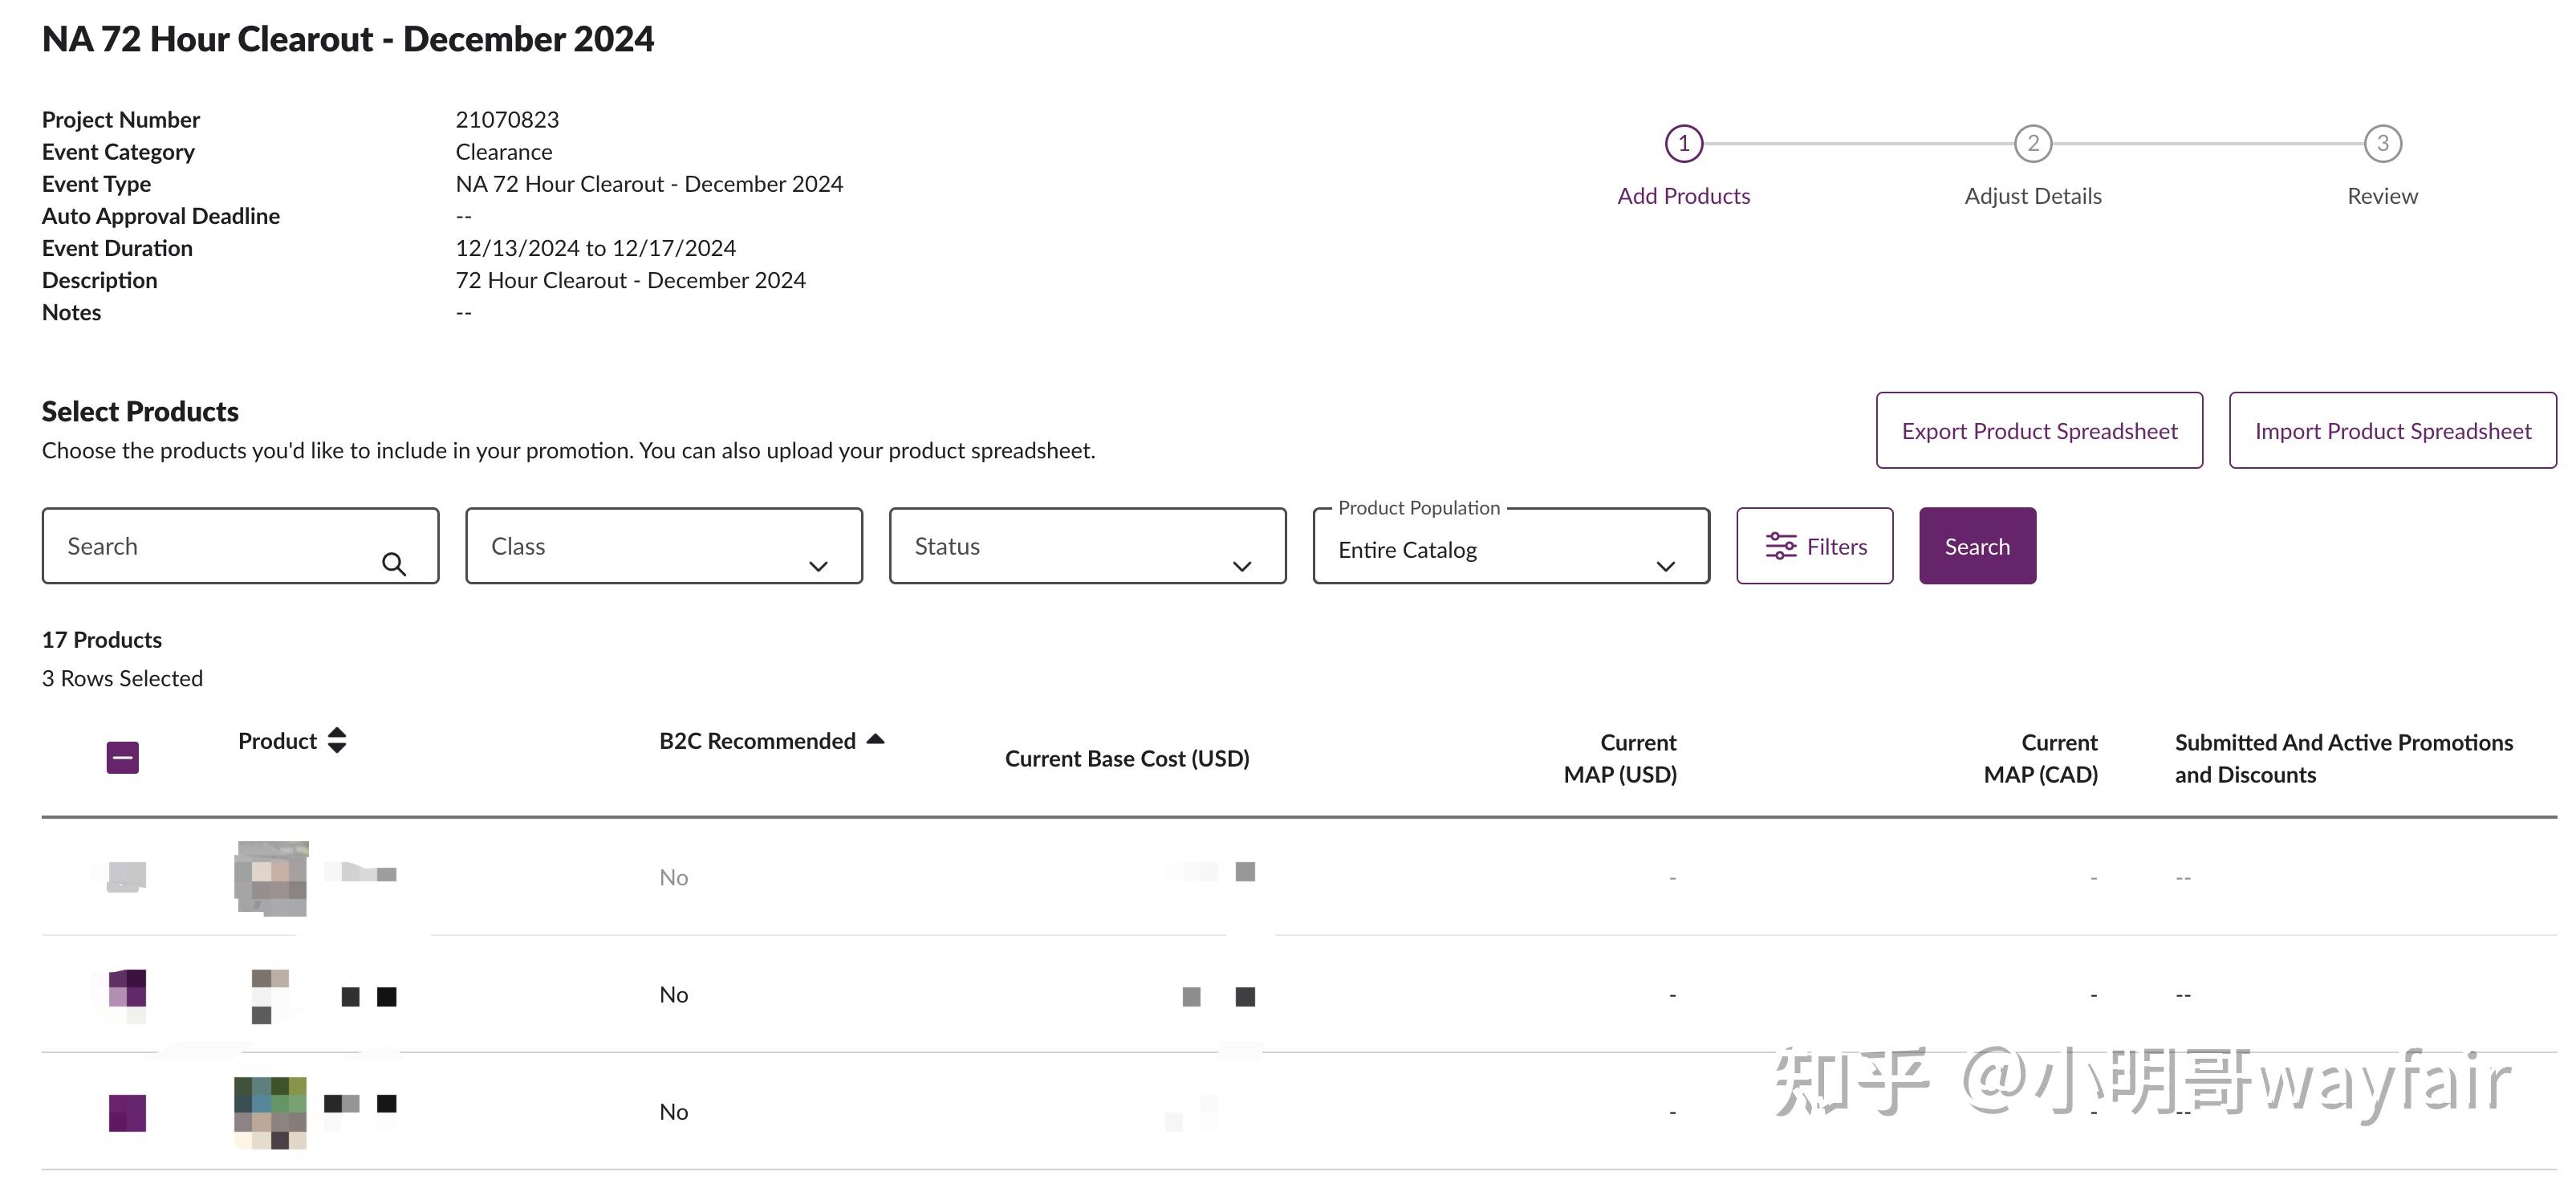Click Export Product Spreadsheet
Screen dimensions: 2576x1196
click(x=2040, y=430)
